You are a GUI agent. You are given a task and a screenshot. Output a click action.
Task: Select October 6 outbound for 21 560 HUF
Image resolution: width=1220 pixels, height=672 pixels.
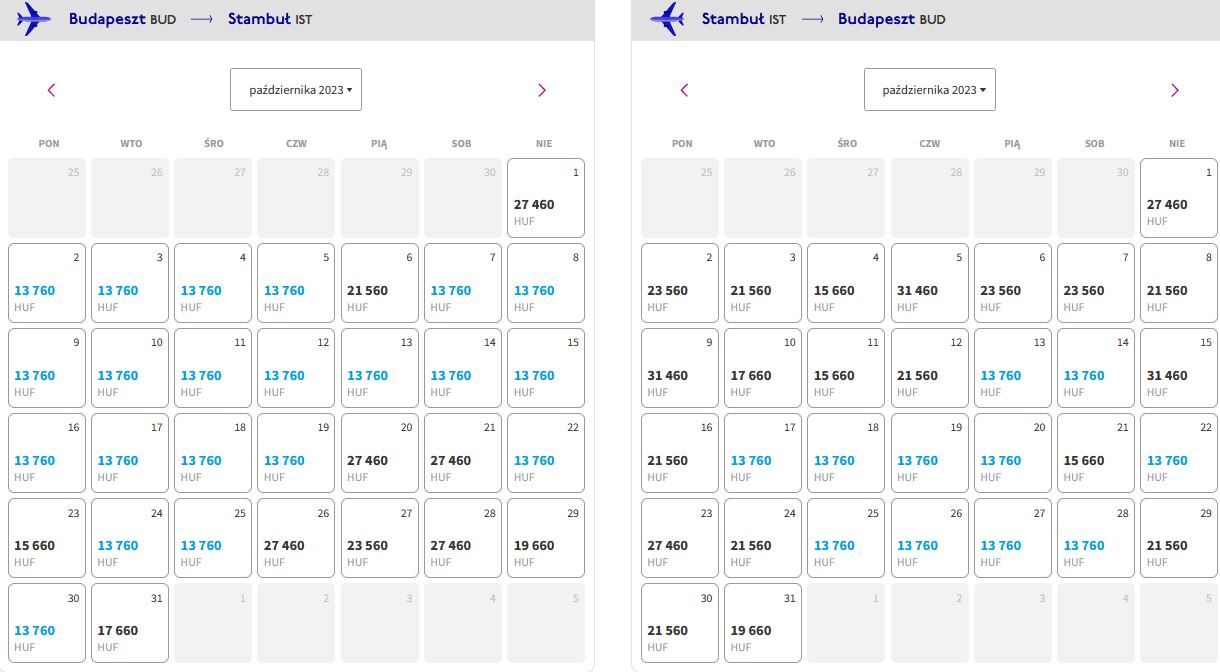(x=379, y=283)
